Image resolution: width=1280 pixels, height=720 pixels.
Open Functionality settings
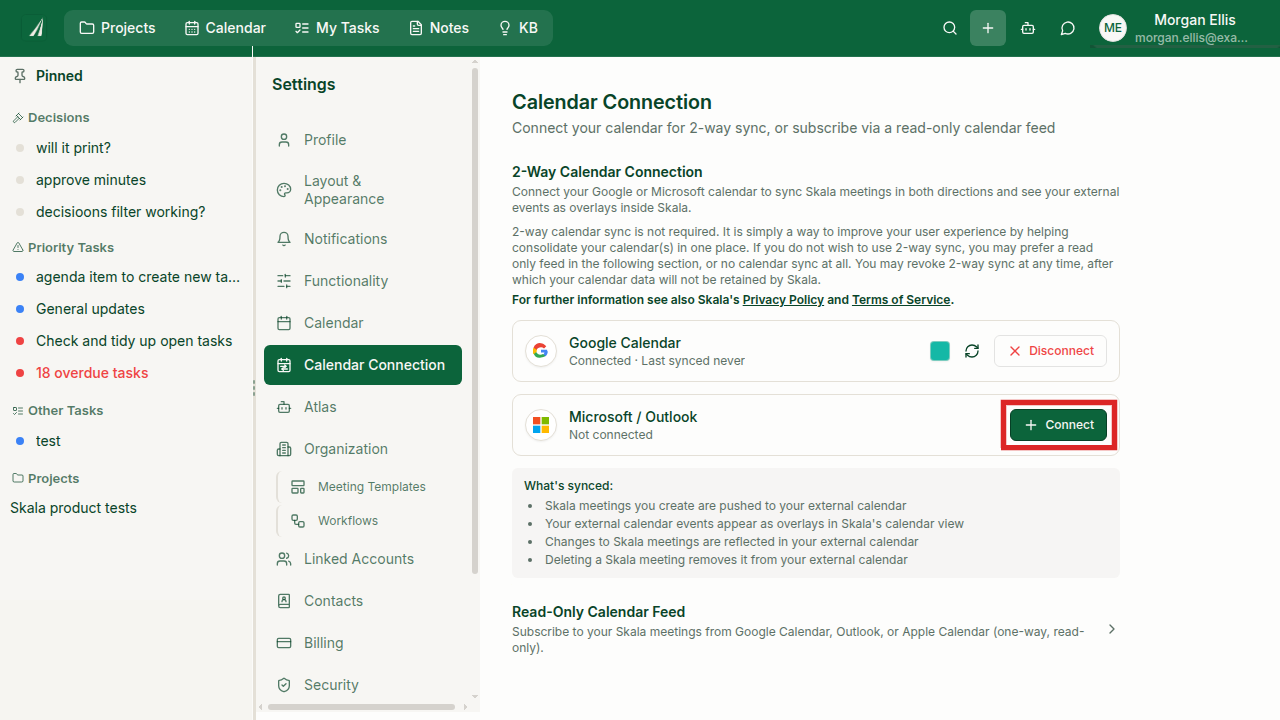(x=363, y=281)
